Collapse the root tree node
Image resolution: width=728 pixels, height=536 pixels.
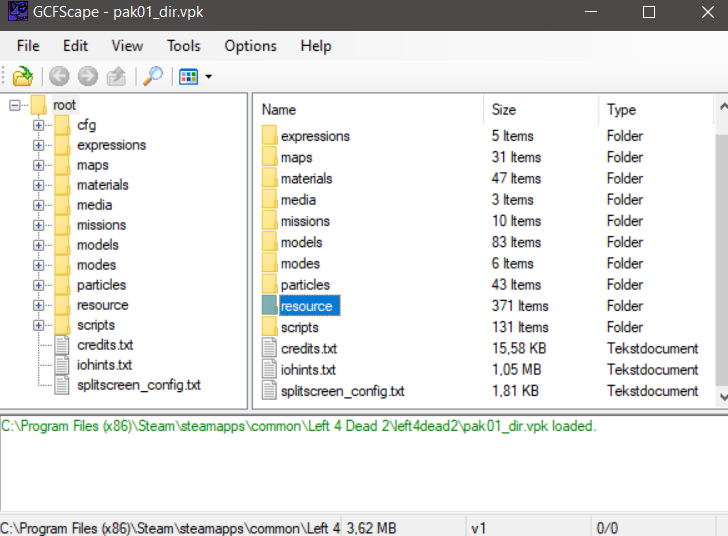[15, 105]
